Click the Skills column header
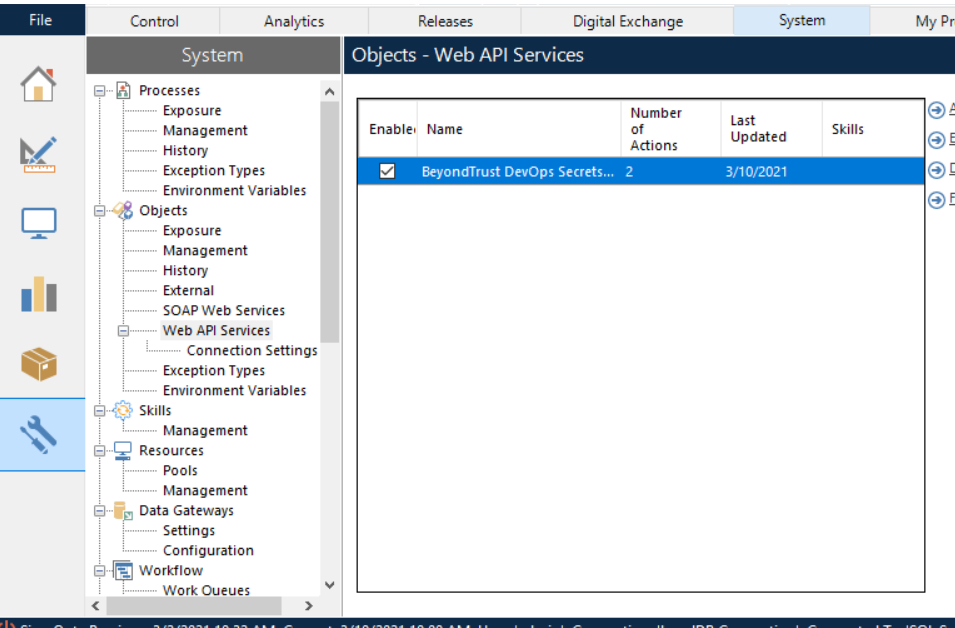Viewport: 955px width, 628px height. pyautogui.click(x=873, y=129)
